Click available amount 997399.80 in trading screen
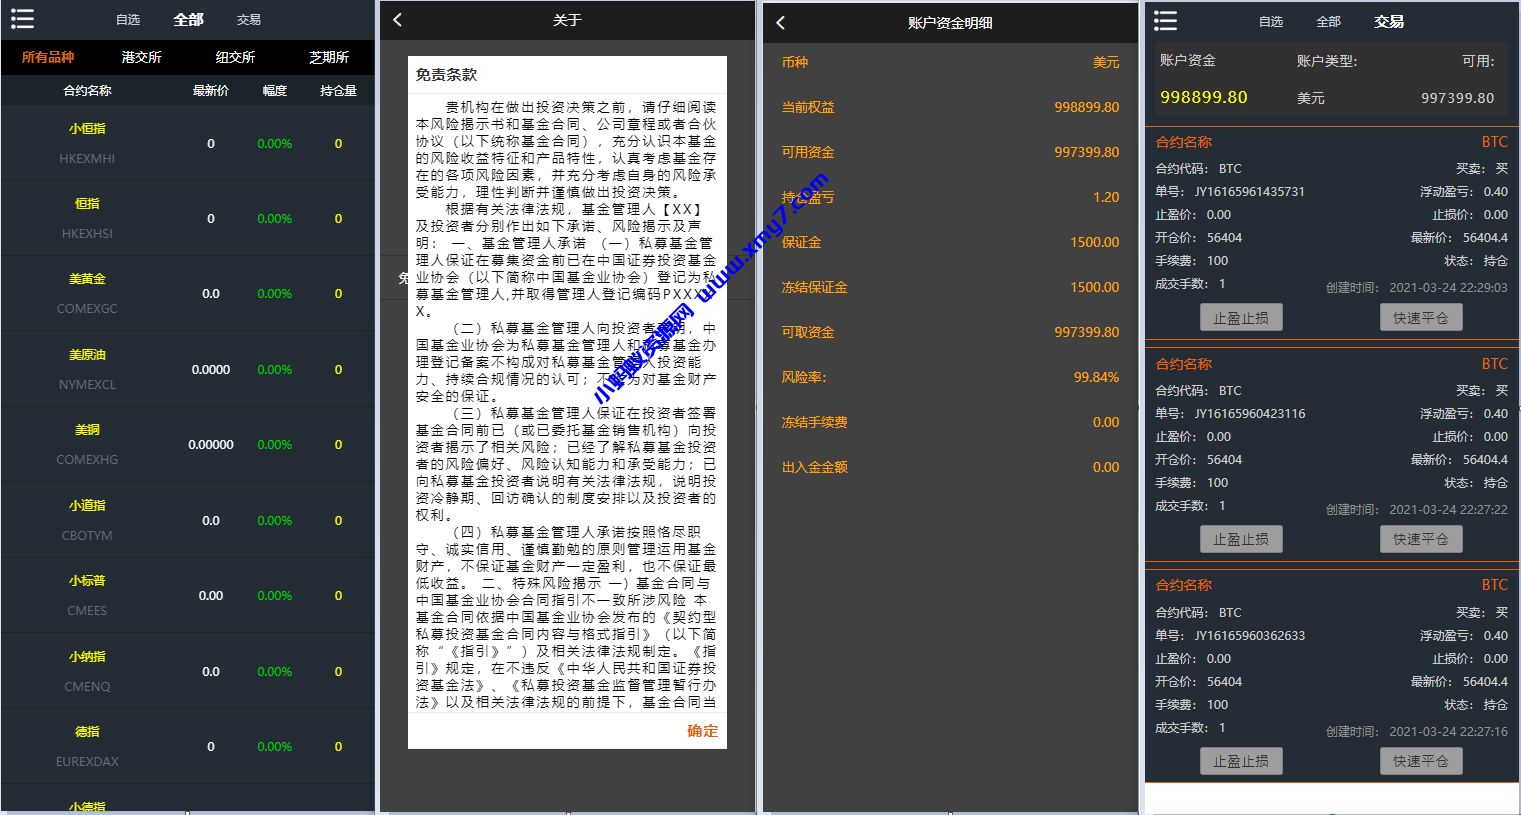1521x815 pixels. 1458,98
